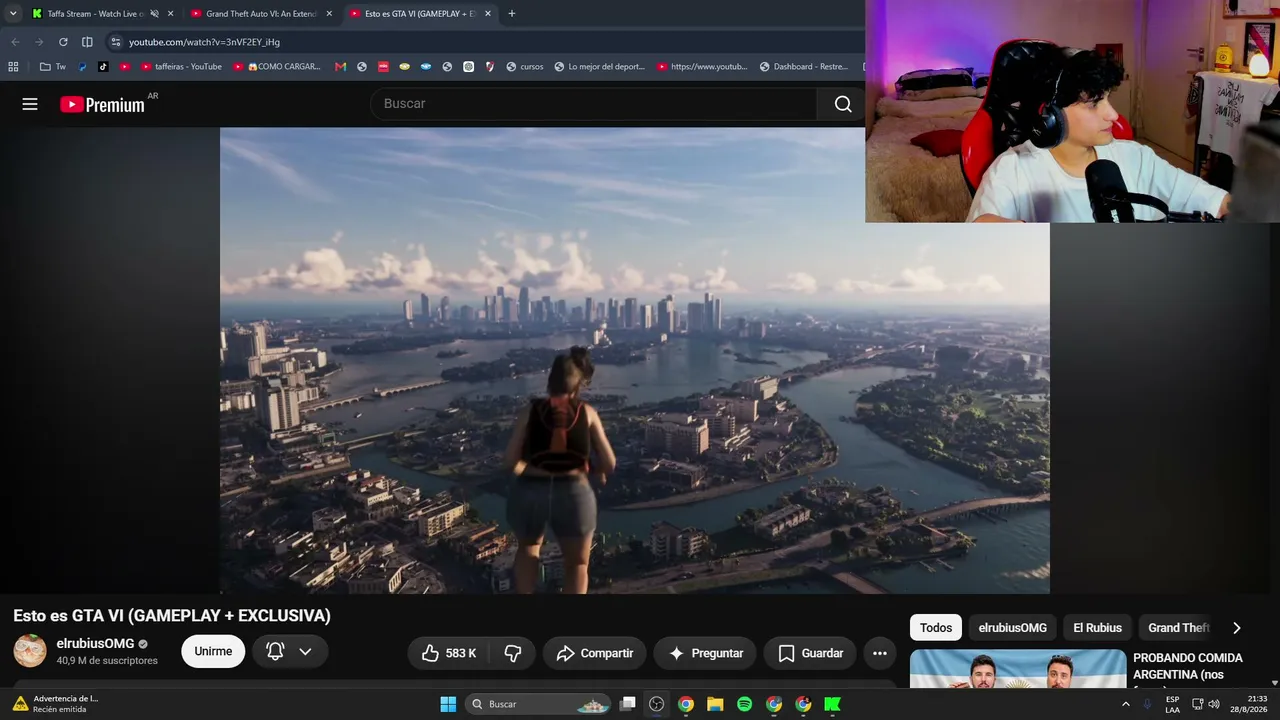Open the Windows Start menu
The height and width of the screenshot is (720, 1280).
point(448,704)
